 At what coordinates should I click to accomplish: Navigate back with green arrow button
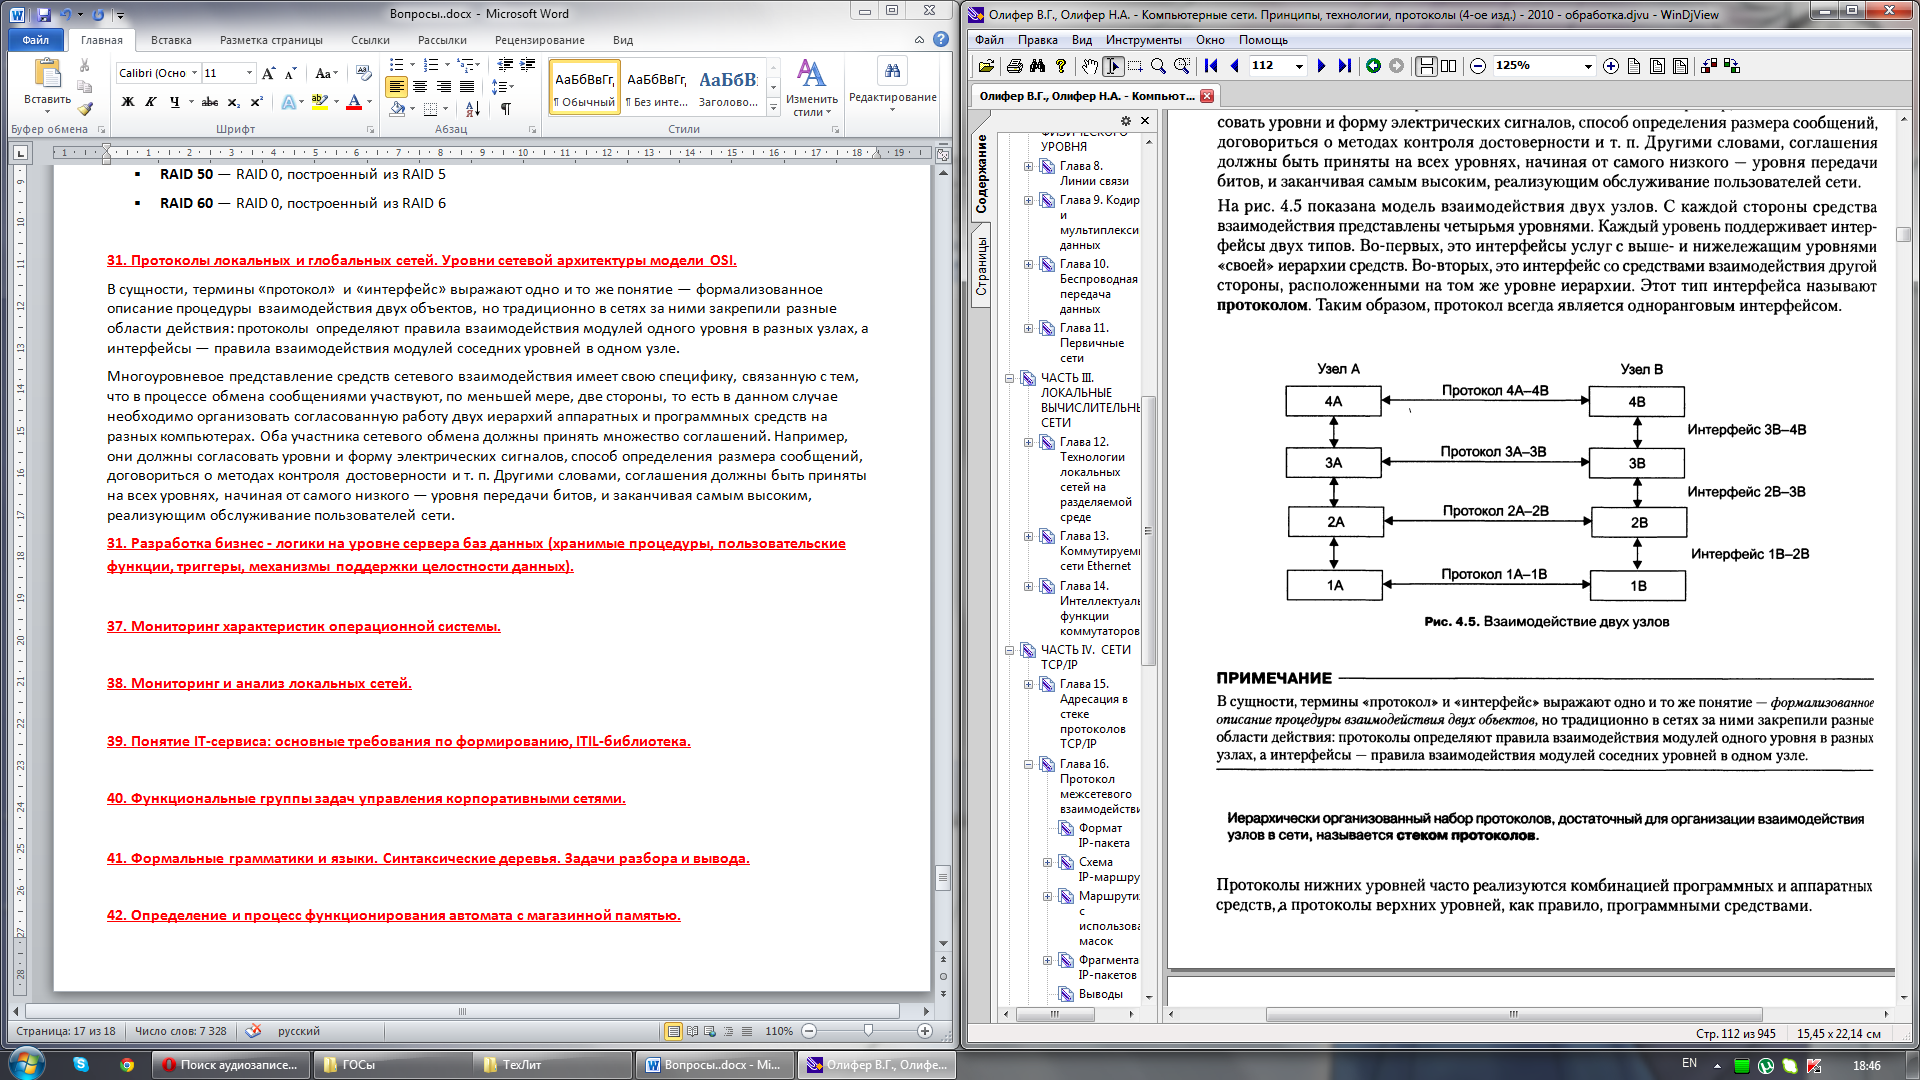[1373, 66]
